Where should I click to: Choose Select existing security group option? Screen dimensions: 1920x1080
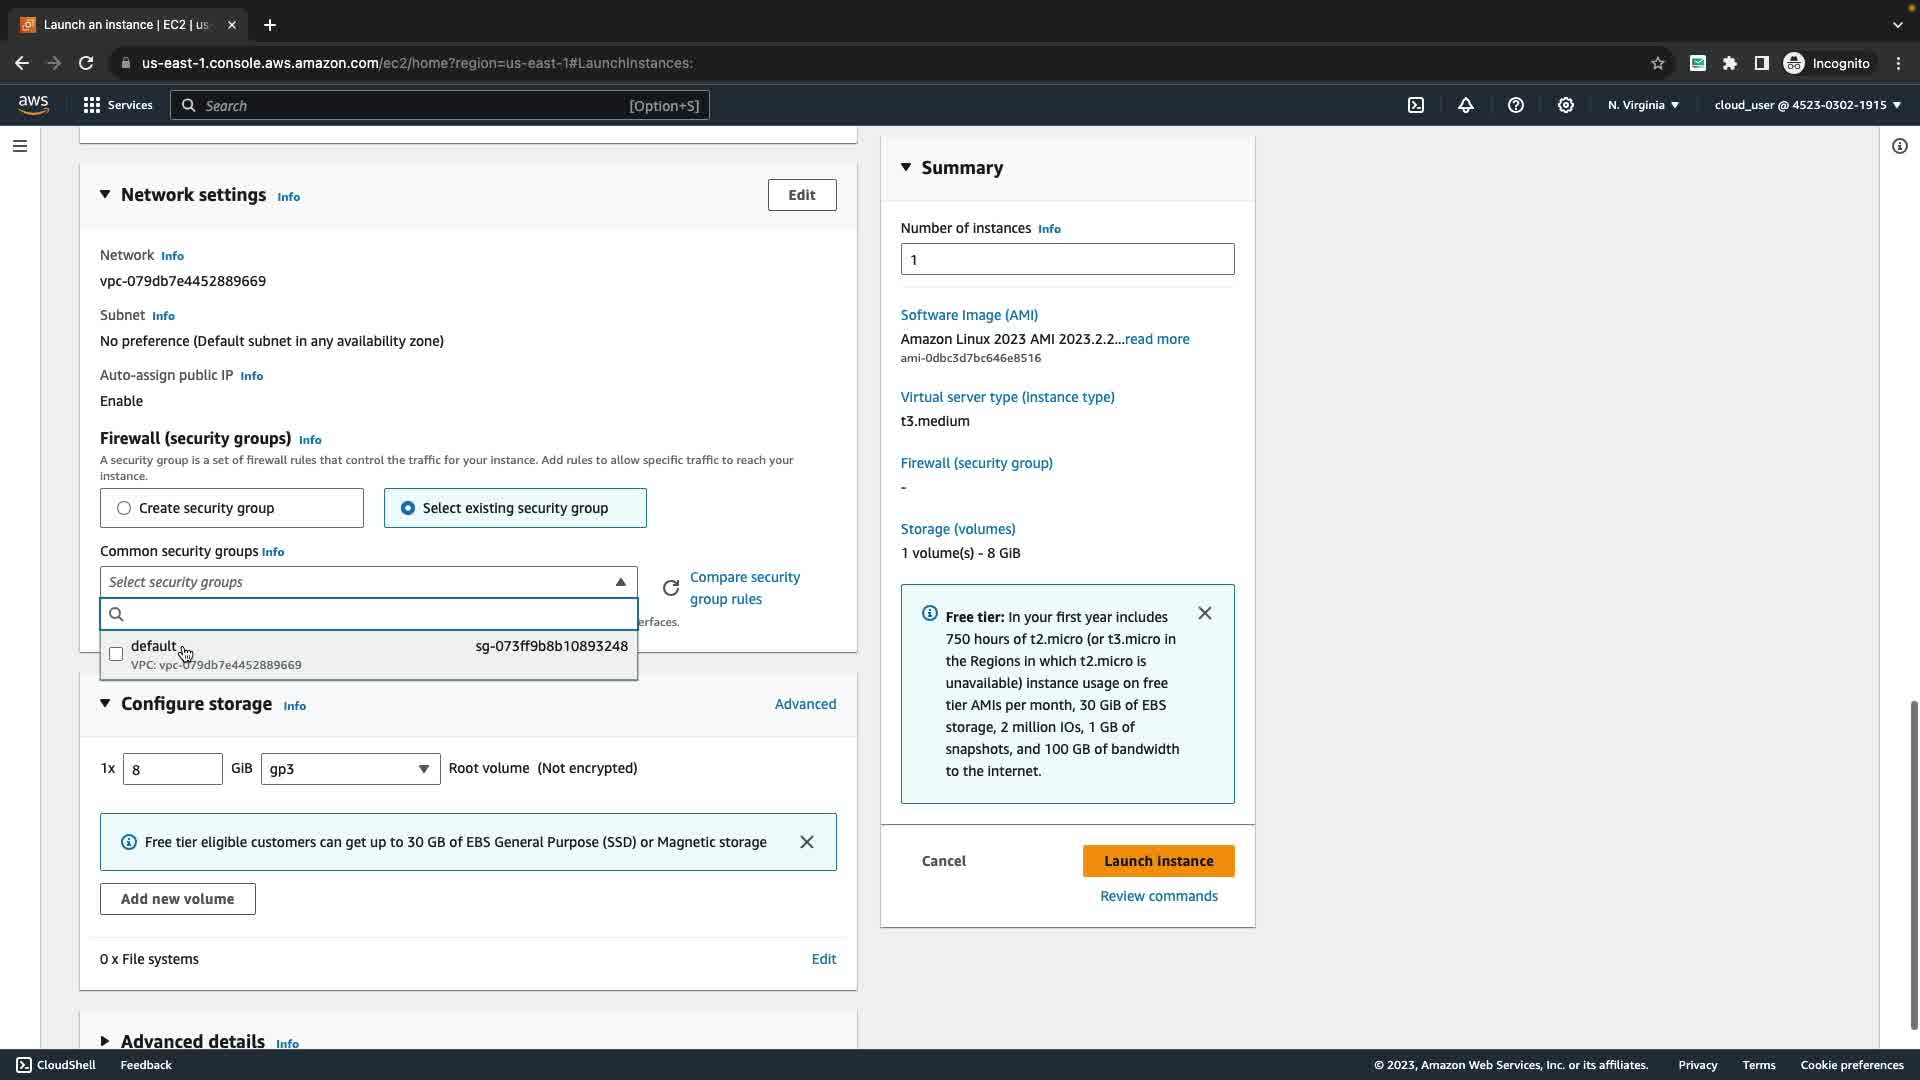coord(408,508)
